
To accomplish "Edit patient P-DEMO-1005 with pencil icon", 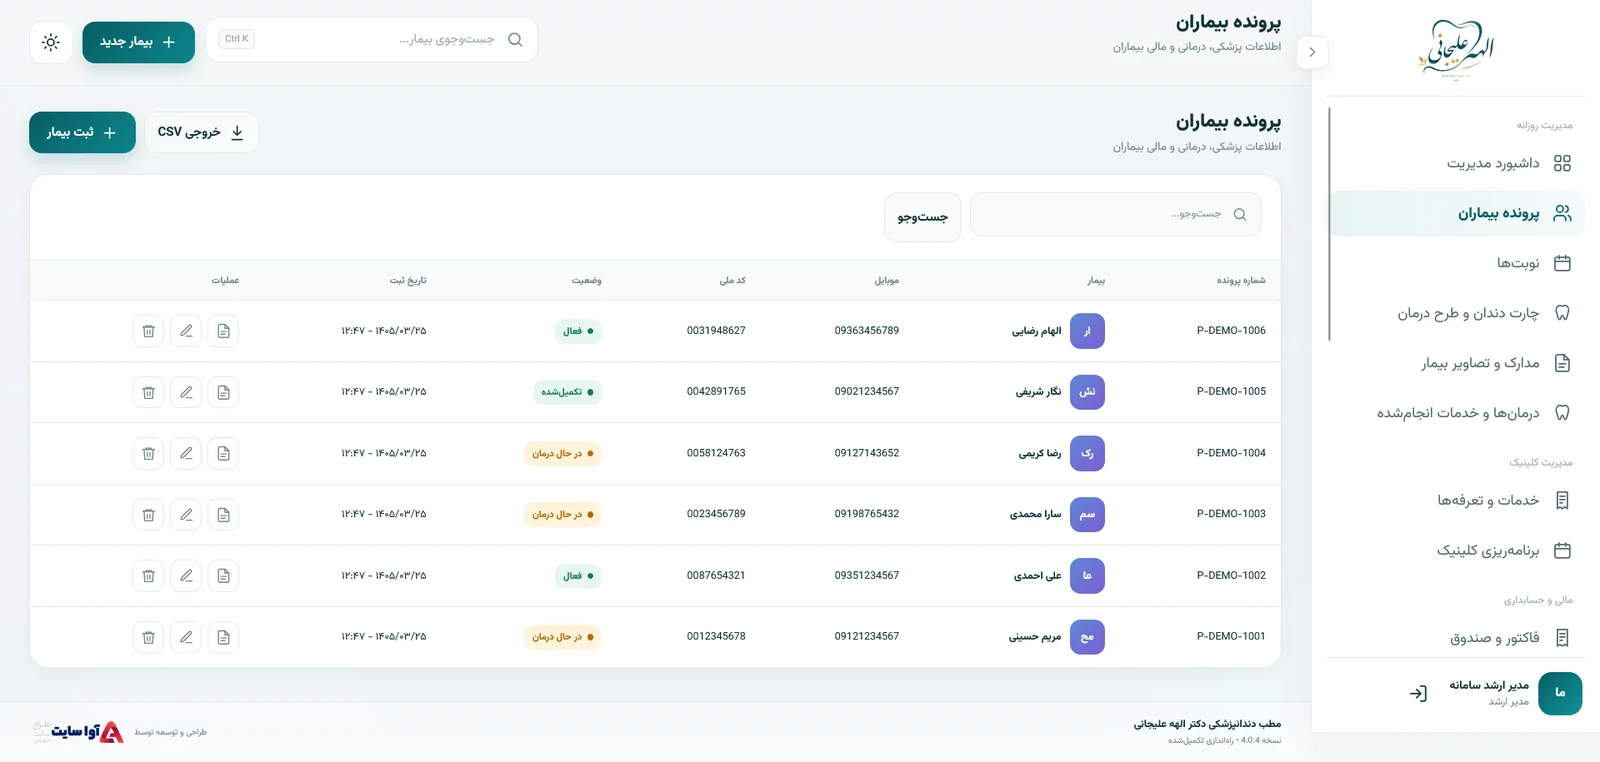I will 186,392.
